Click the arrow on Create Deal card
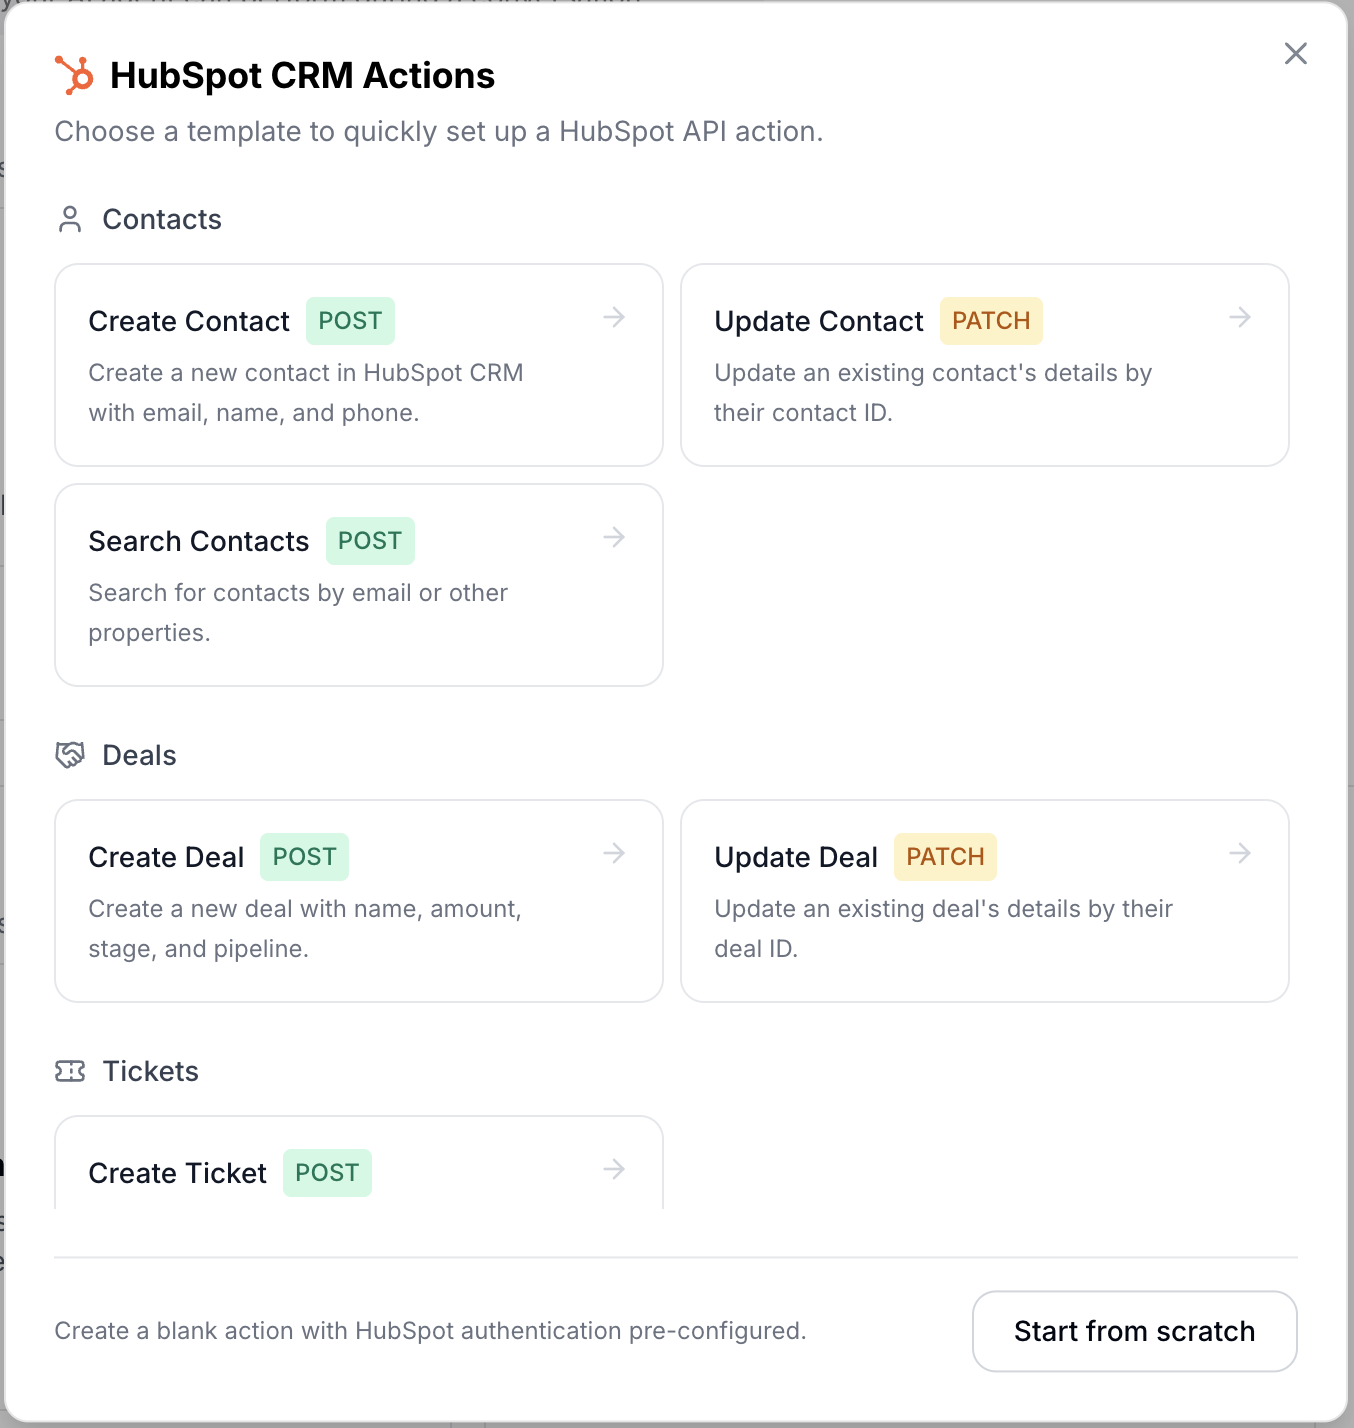Viewport: 1354px width, 1428px height. [614, 853]
